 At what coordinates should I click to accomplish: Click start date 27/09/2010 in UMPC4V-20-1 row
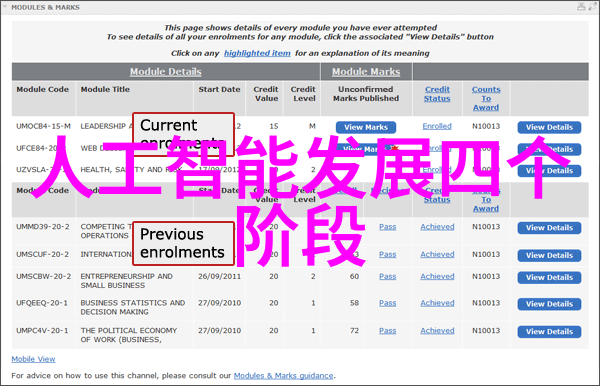(x=220, y=331)
